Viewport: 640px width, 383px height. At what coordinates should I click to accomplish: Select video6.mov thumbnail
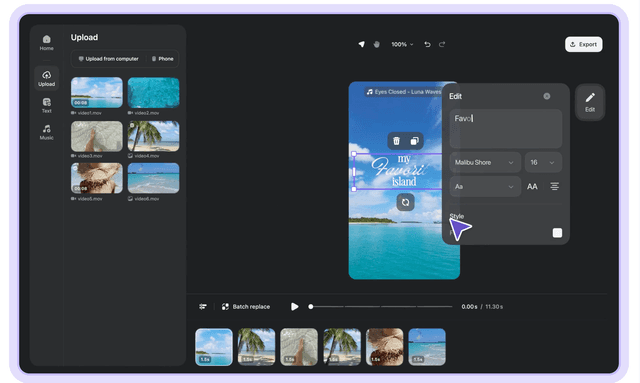(153, 178)
